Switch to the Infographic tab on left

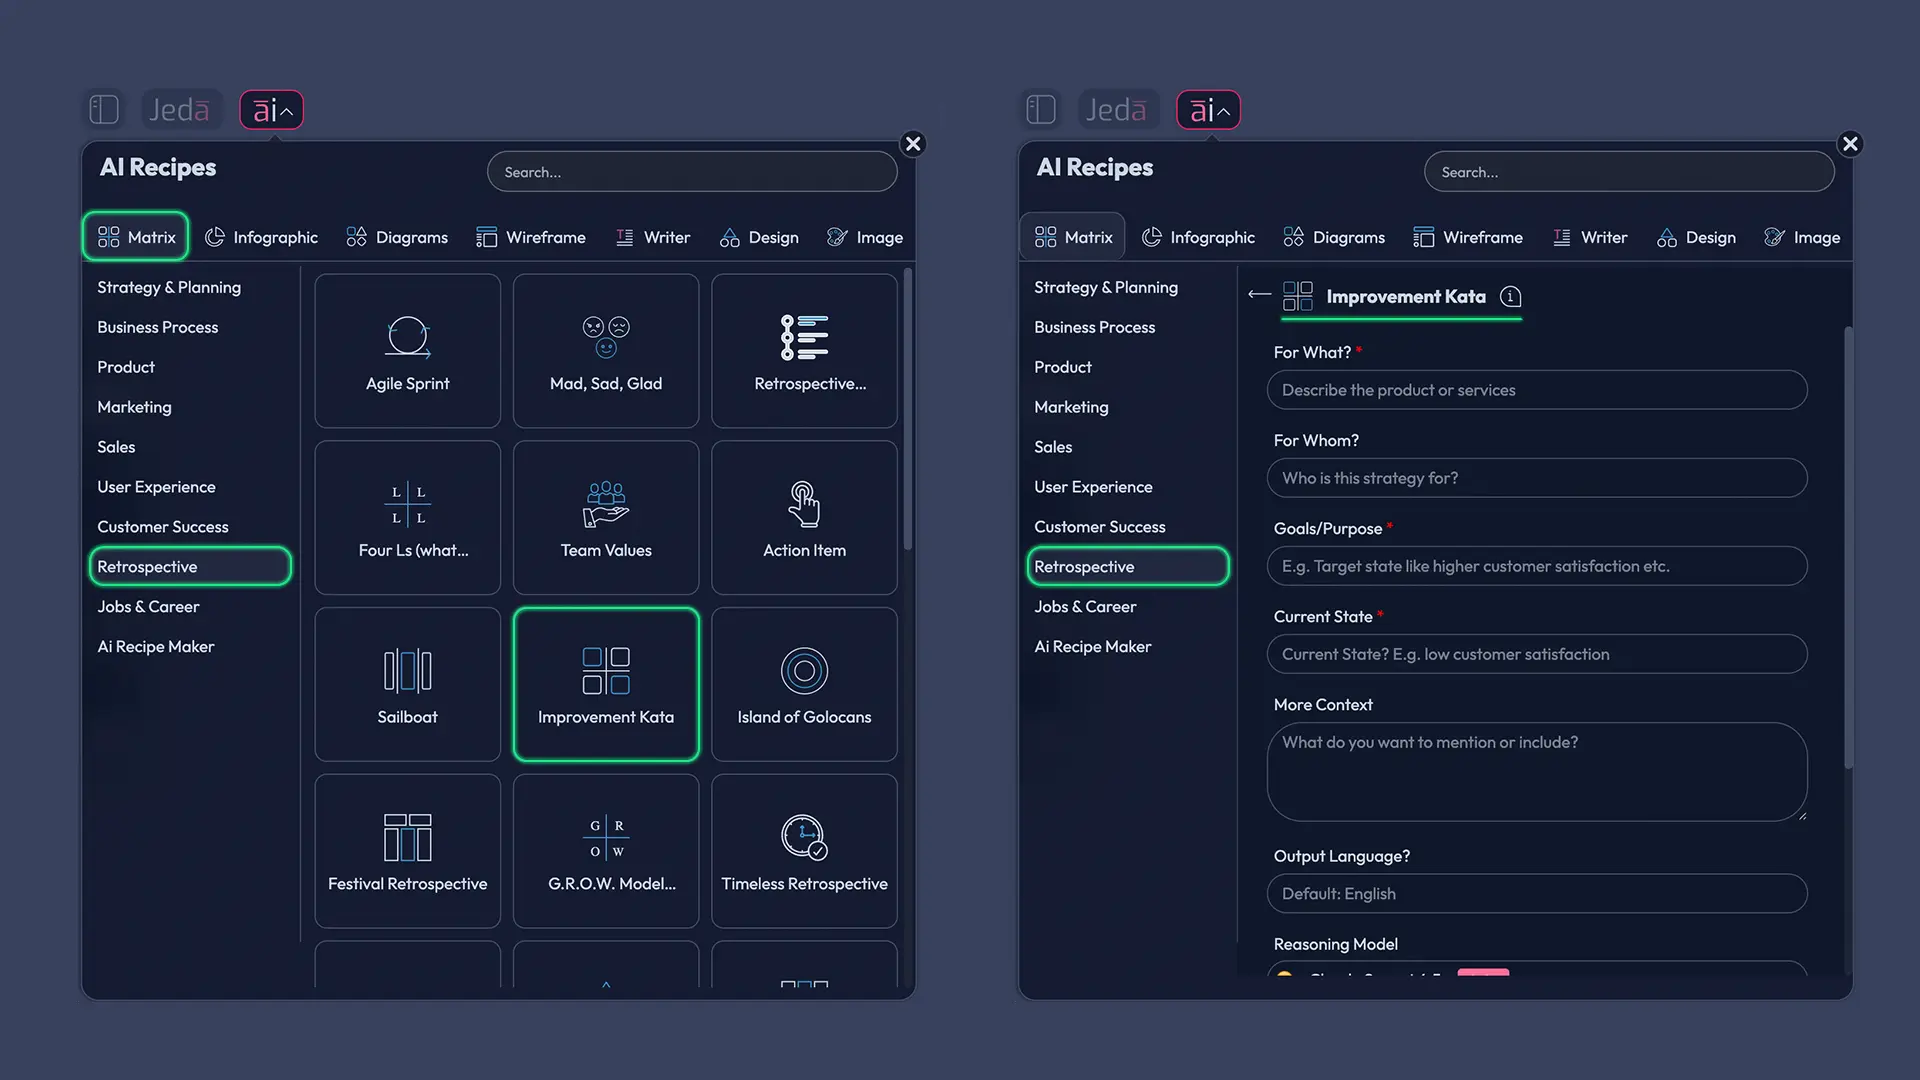[x=261, y=237]
